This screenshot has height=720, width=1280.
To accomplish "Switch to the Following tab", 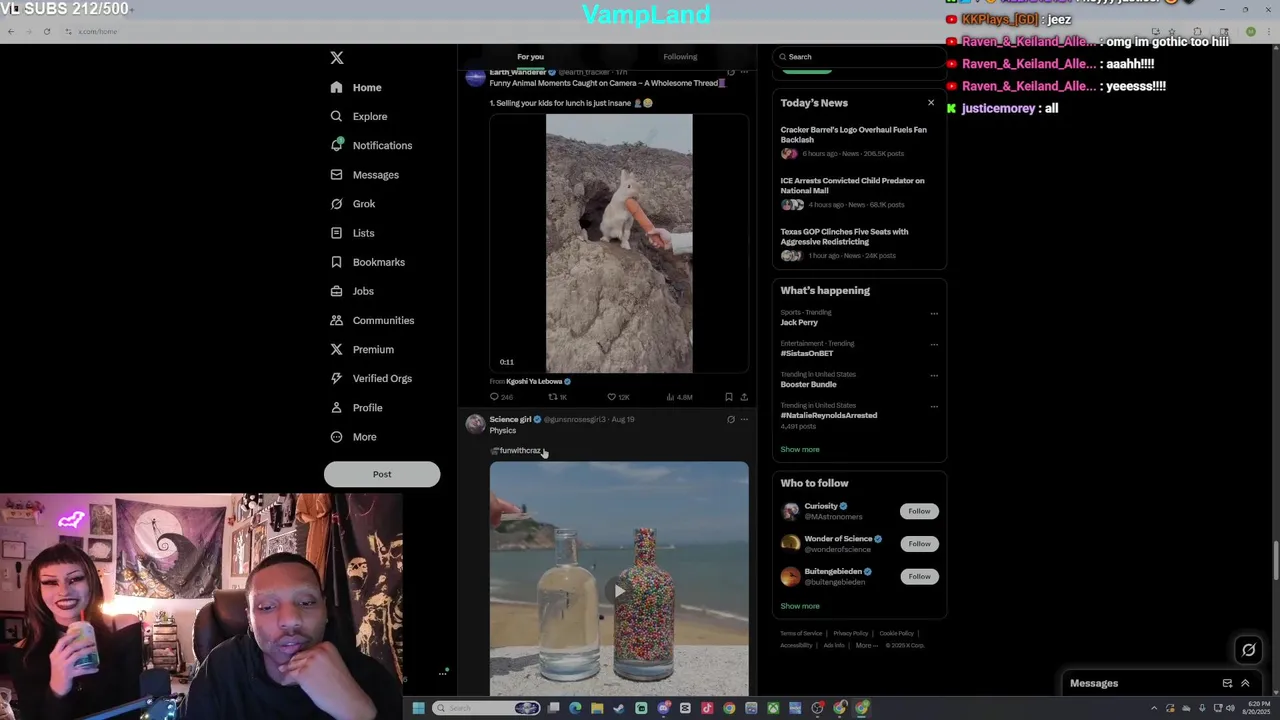I will click(680, 57).
